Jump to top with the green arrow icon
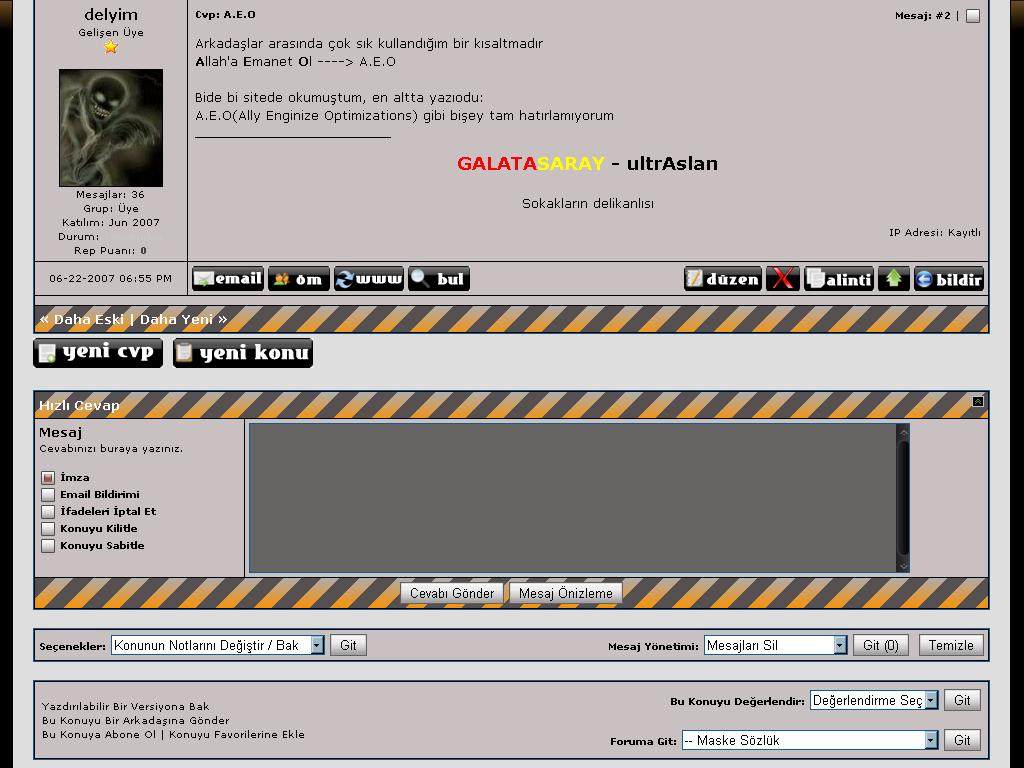This screenshot has height=768, width=1024. tap(894, 279)
